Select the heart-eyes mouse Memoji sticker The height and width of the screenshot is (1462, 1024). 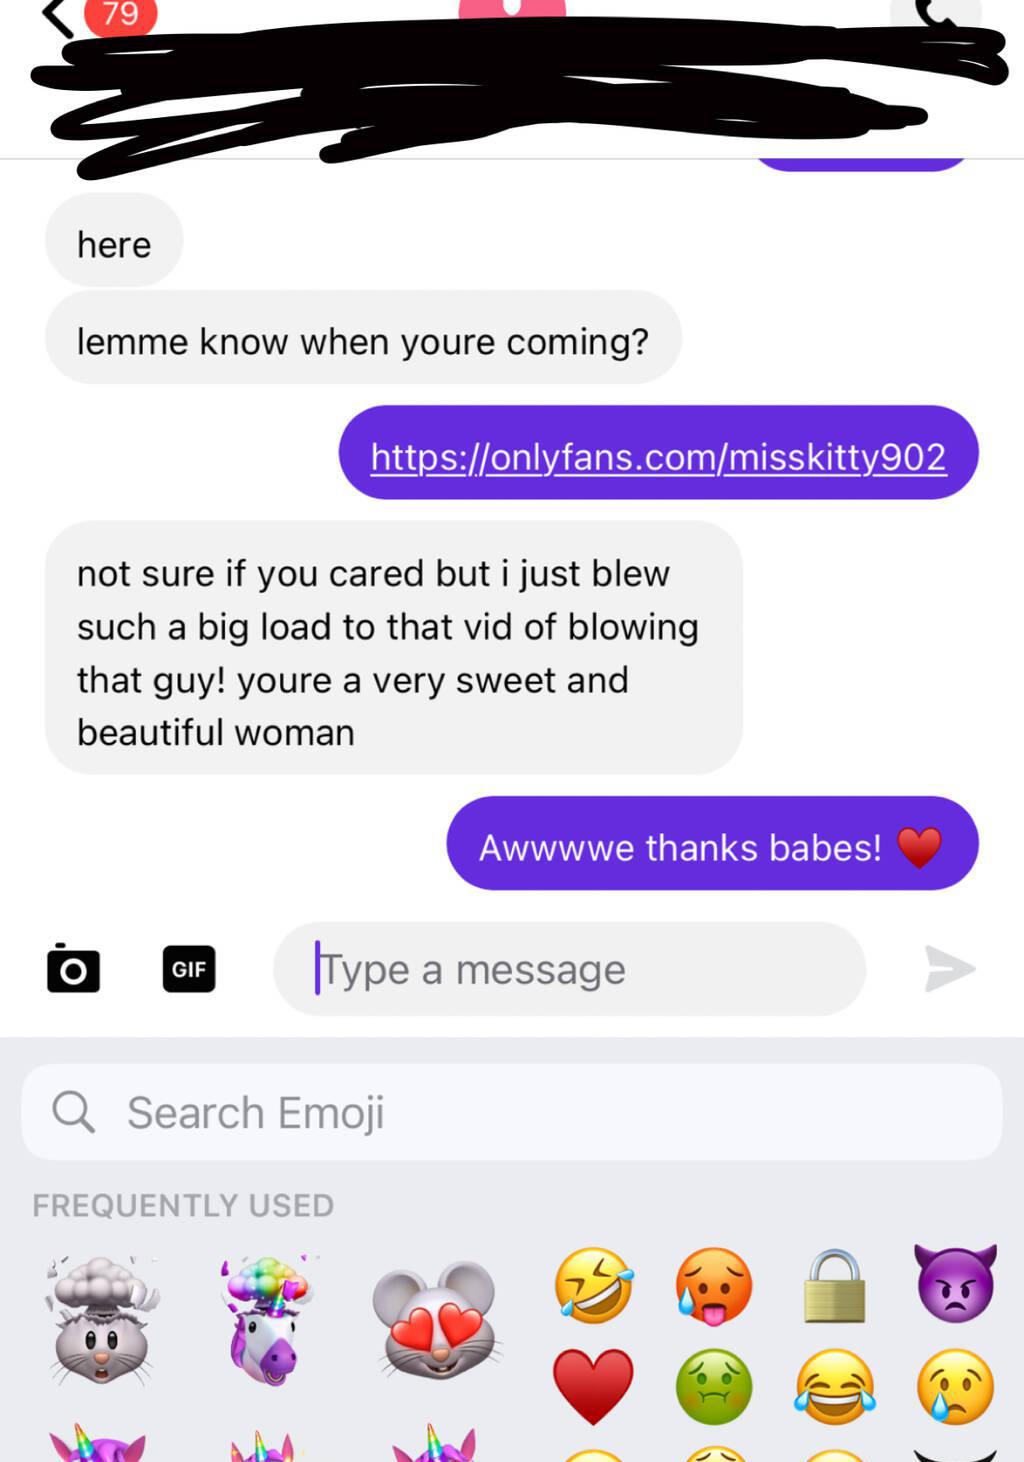coord(436,1320)
